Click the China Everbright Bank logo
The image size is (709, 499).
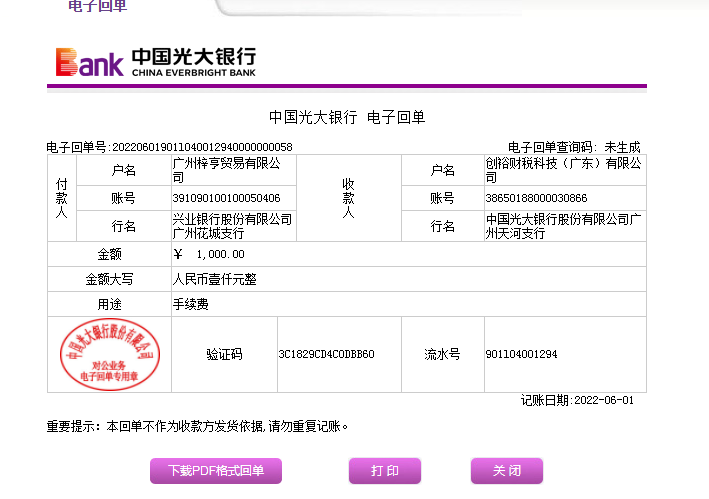tap(155, 61)
